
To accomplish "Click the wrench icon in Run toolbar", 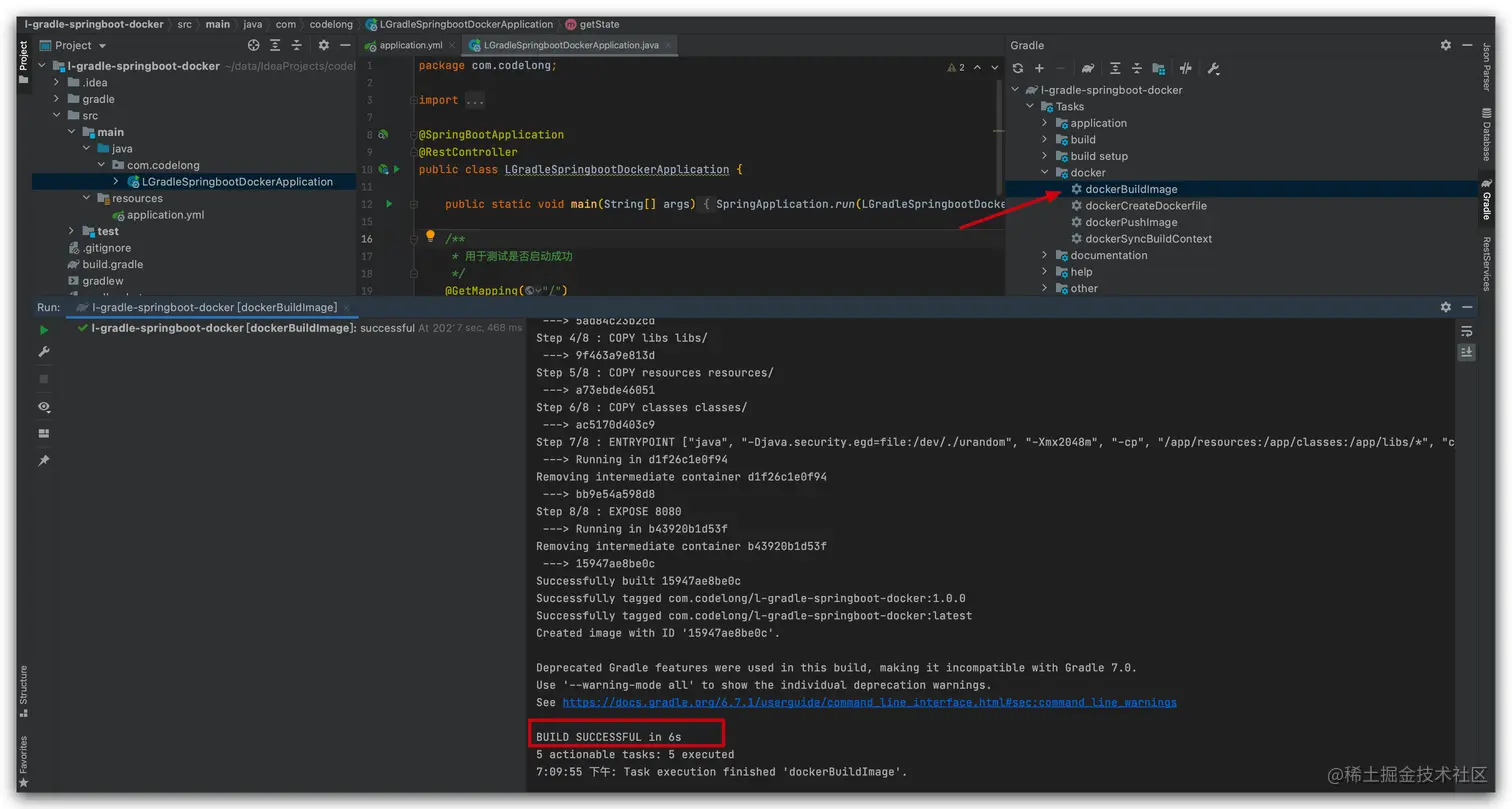I will 44,352.
